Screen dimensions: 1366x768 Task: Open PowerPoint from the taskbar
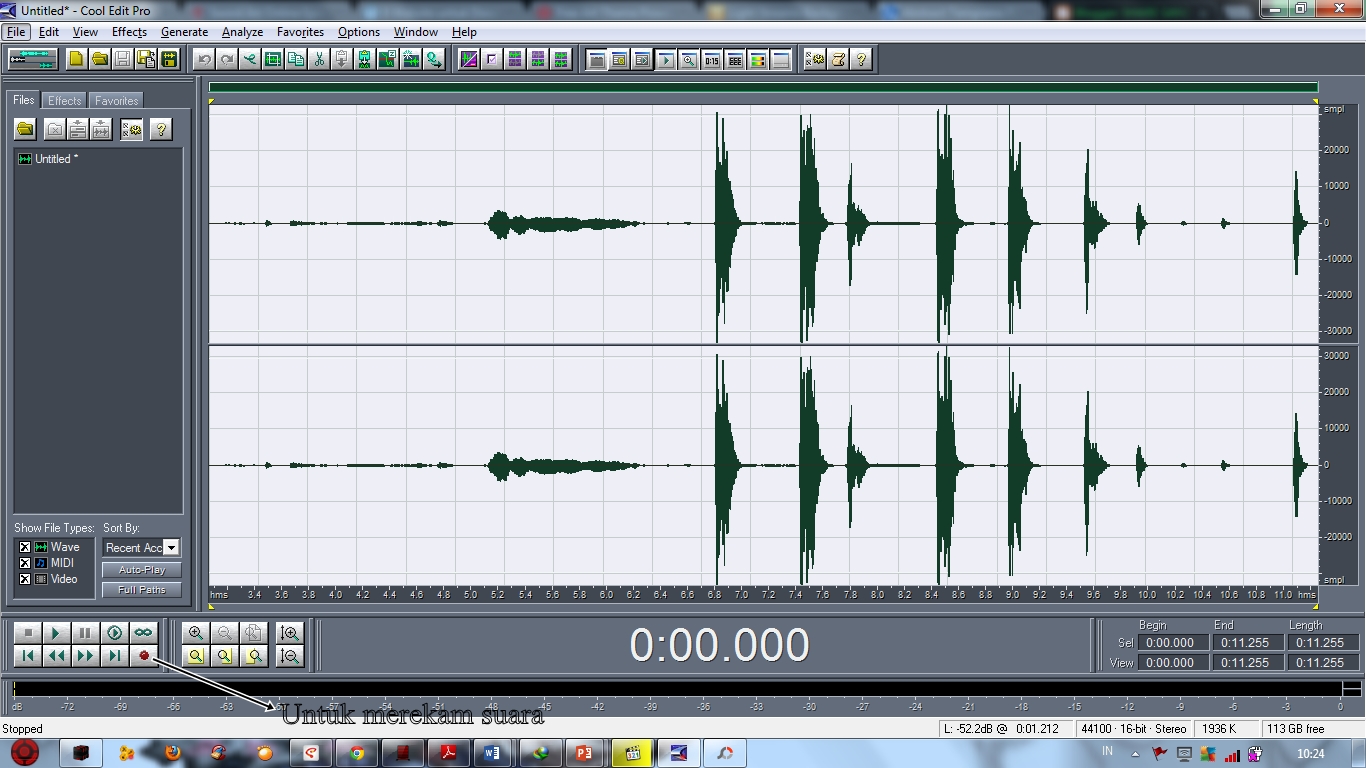(586, 753)
